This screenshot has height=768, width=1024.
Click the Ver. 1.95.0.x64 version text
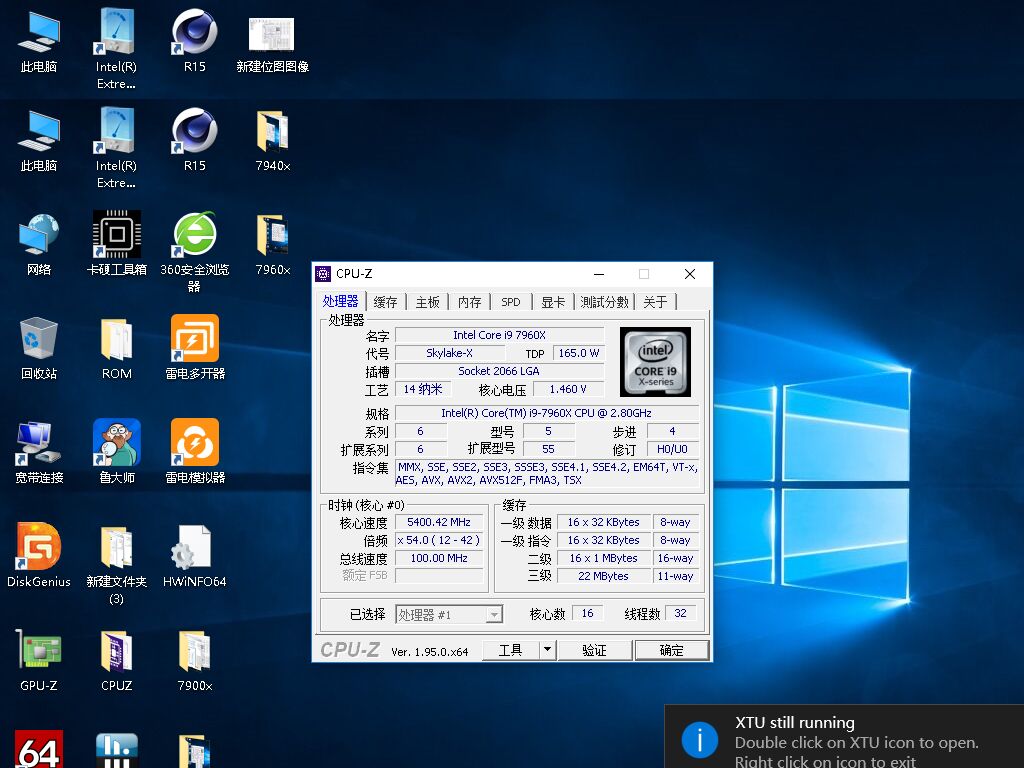[430, 652]
